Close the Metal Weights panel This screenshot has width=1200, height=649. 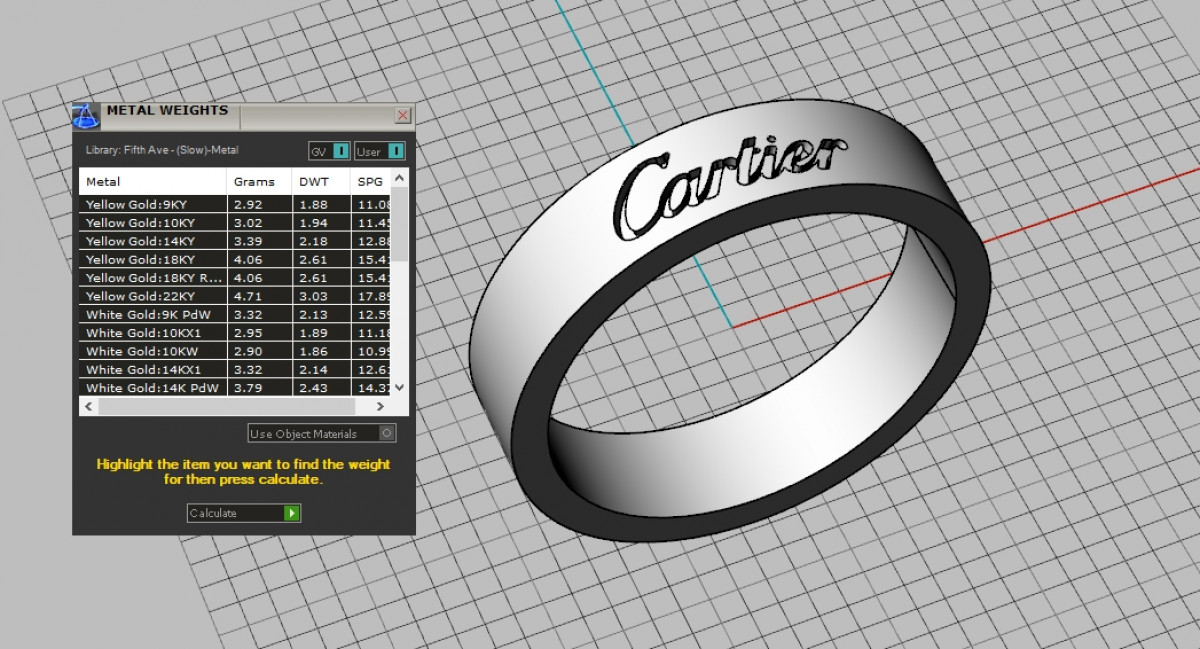(403, 115)
